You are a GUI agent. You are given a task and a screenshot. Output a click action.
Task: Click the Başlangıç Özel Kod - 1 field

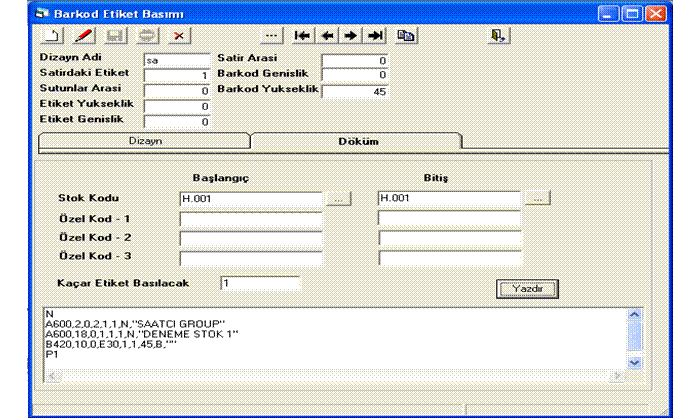pos(251,219)
